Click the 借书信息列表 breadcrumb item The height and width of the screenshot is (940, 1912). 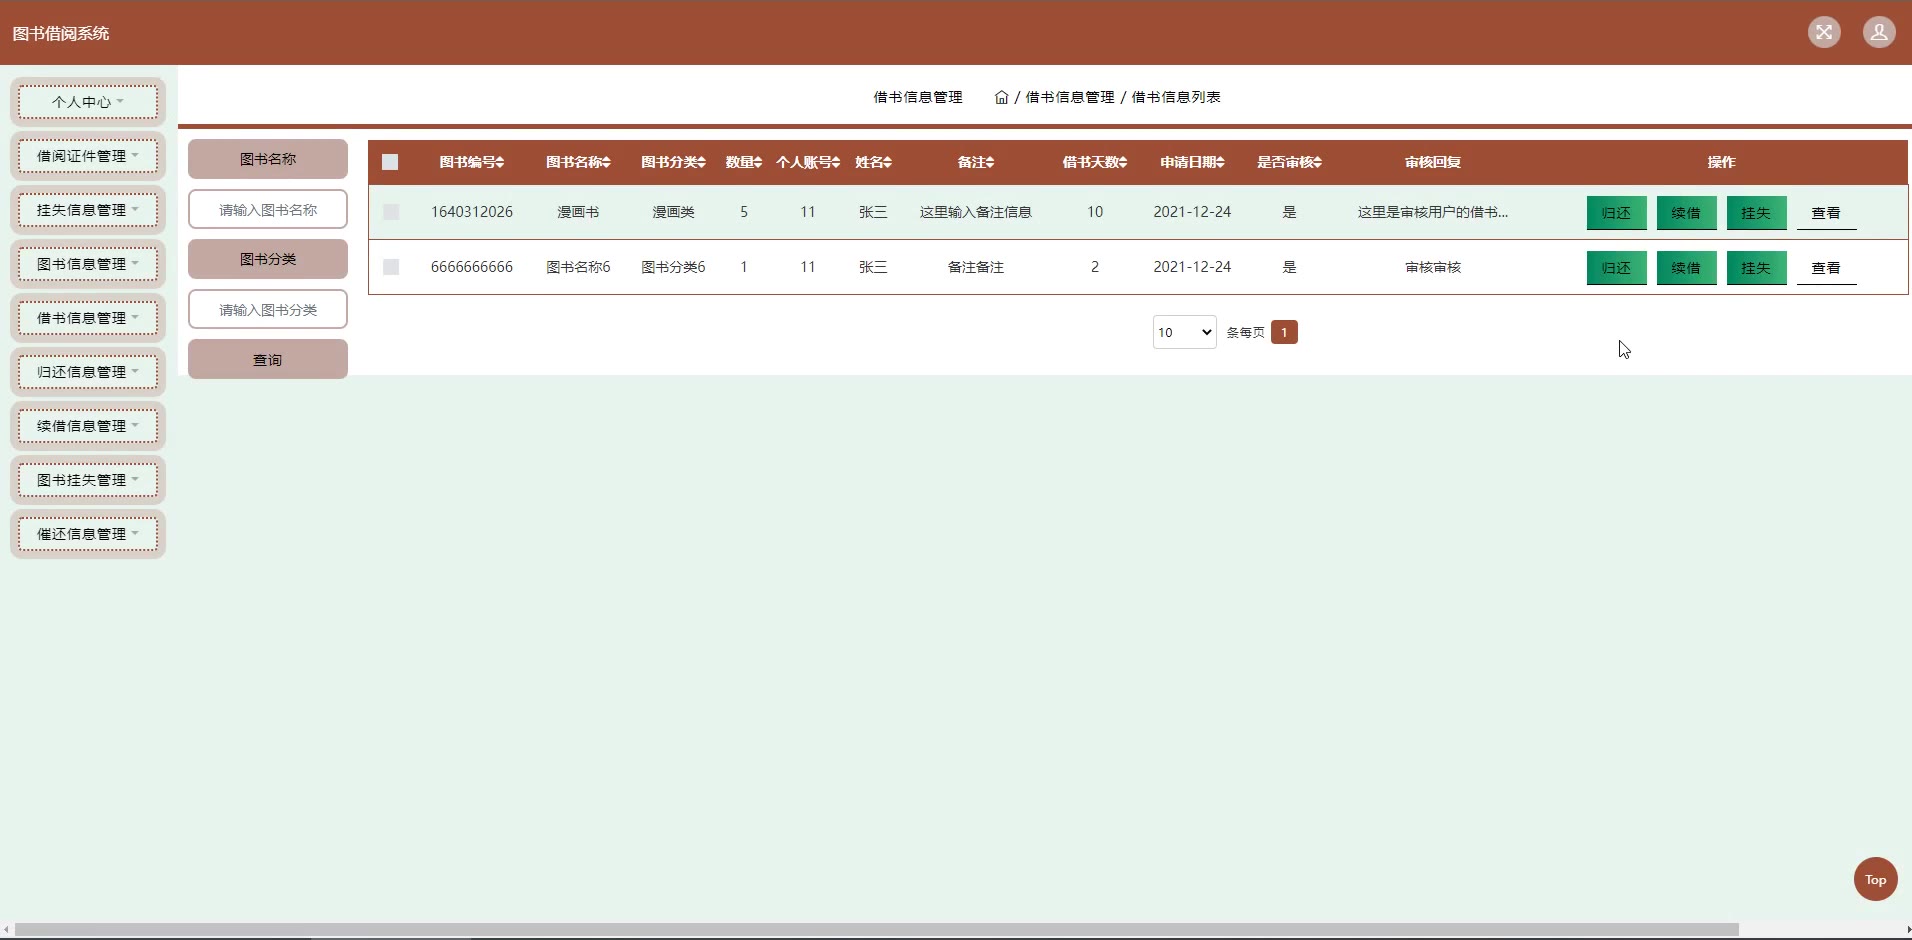coord(1176,97)
